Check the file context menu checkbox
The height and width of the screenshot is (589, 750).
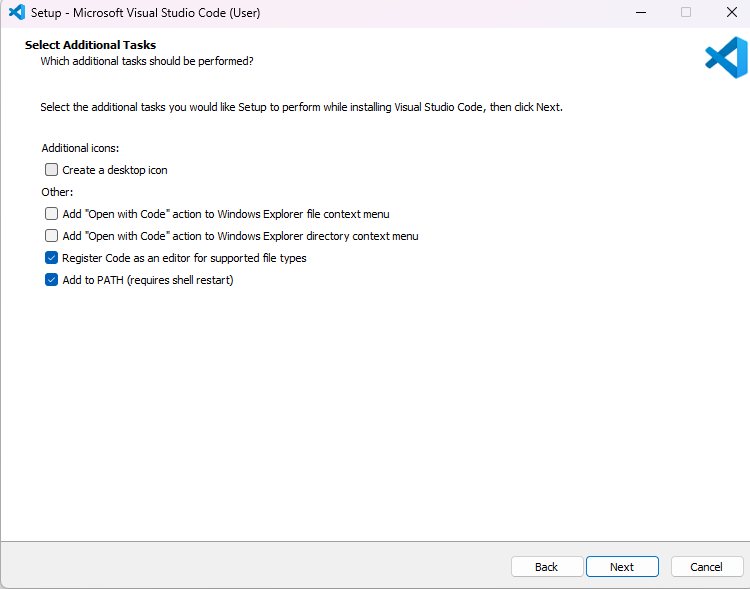51,214
